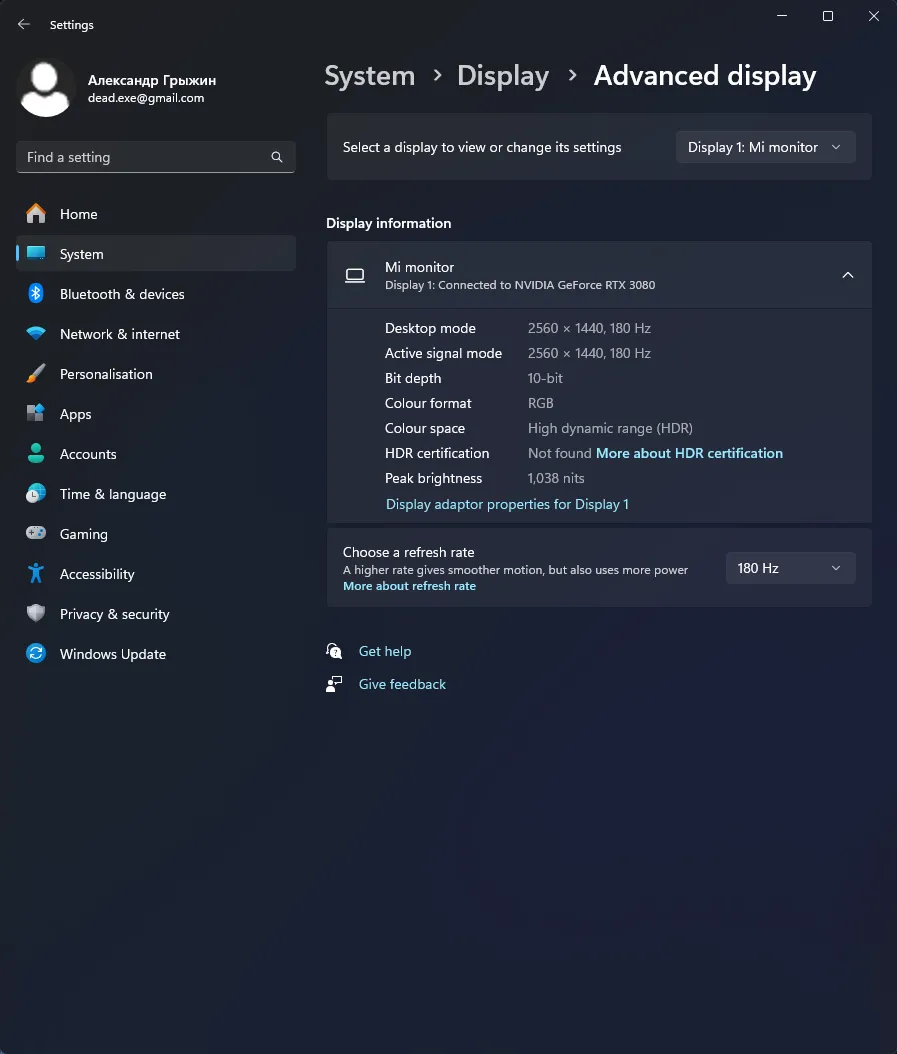897x1054 pixels.
Task: Open Privacy & security settings
Action: coord(114,614)
